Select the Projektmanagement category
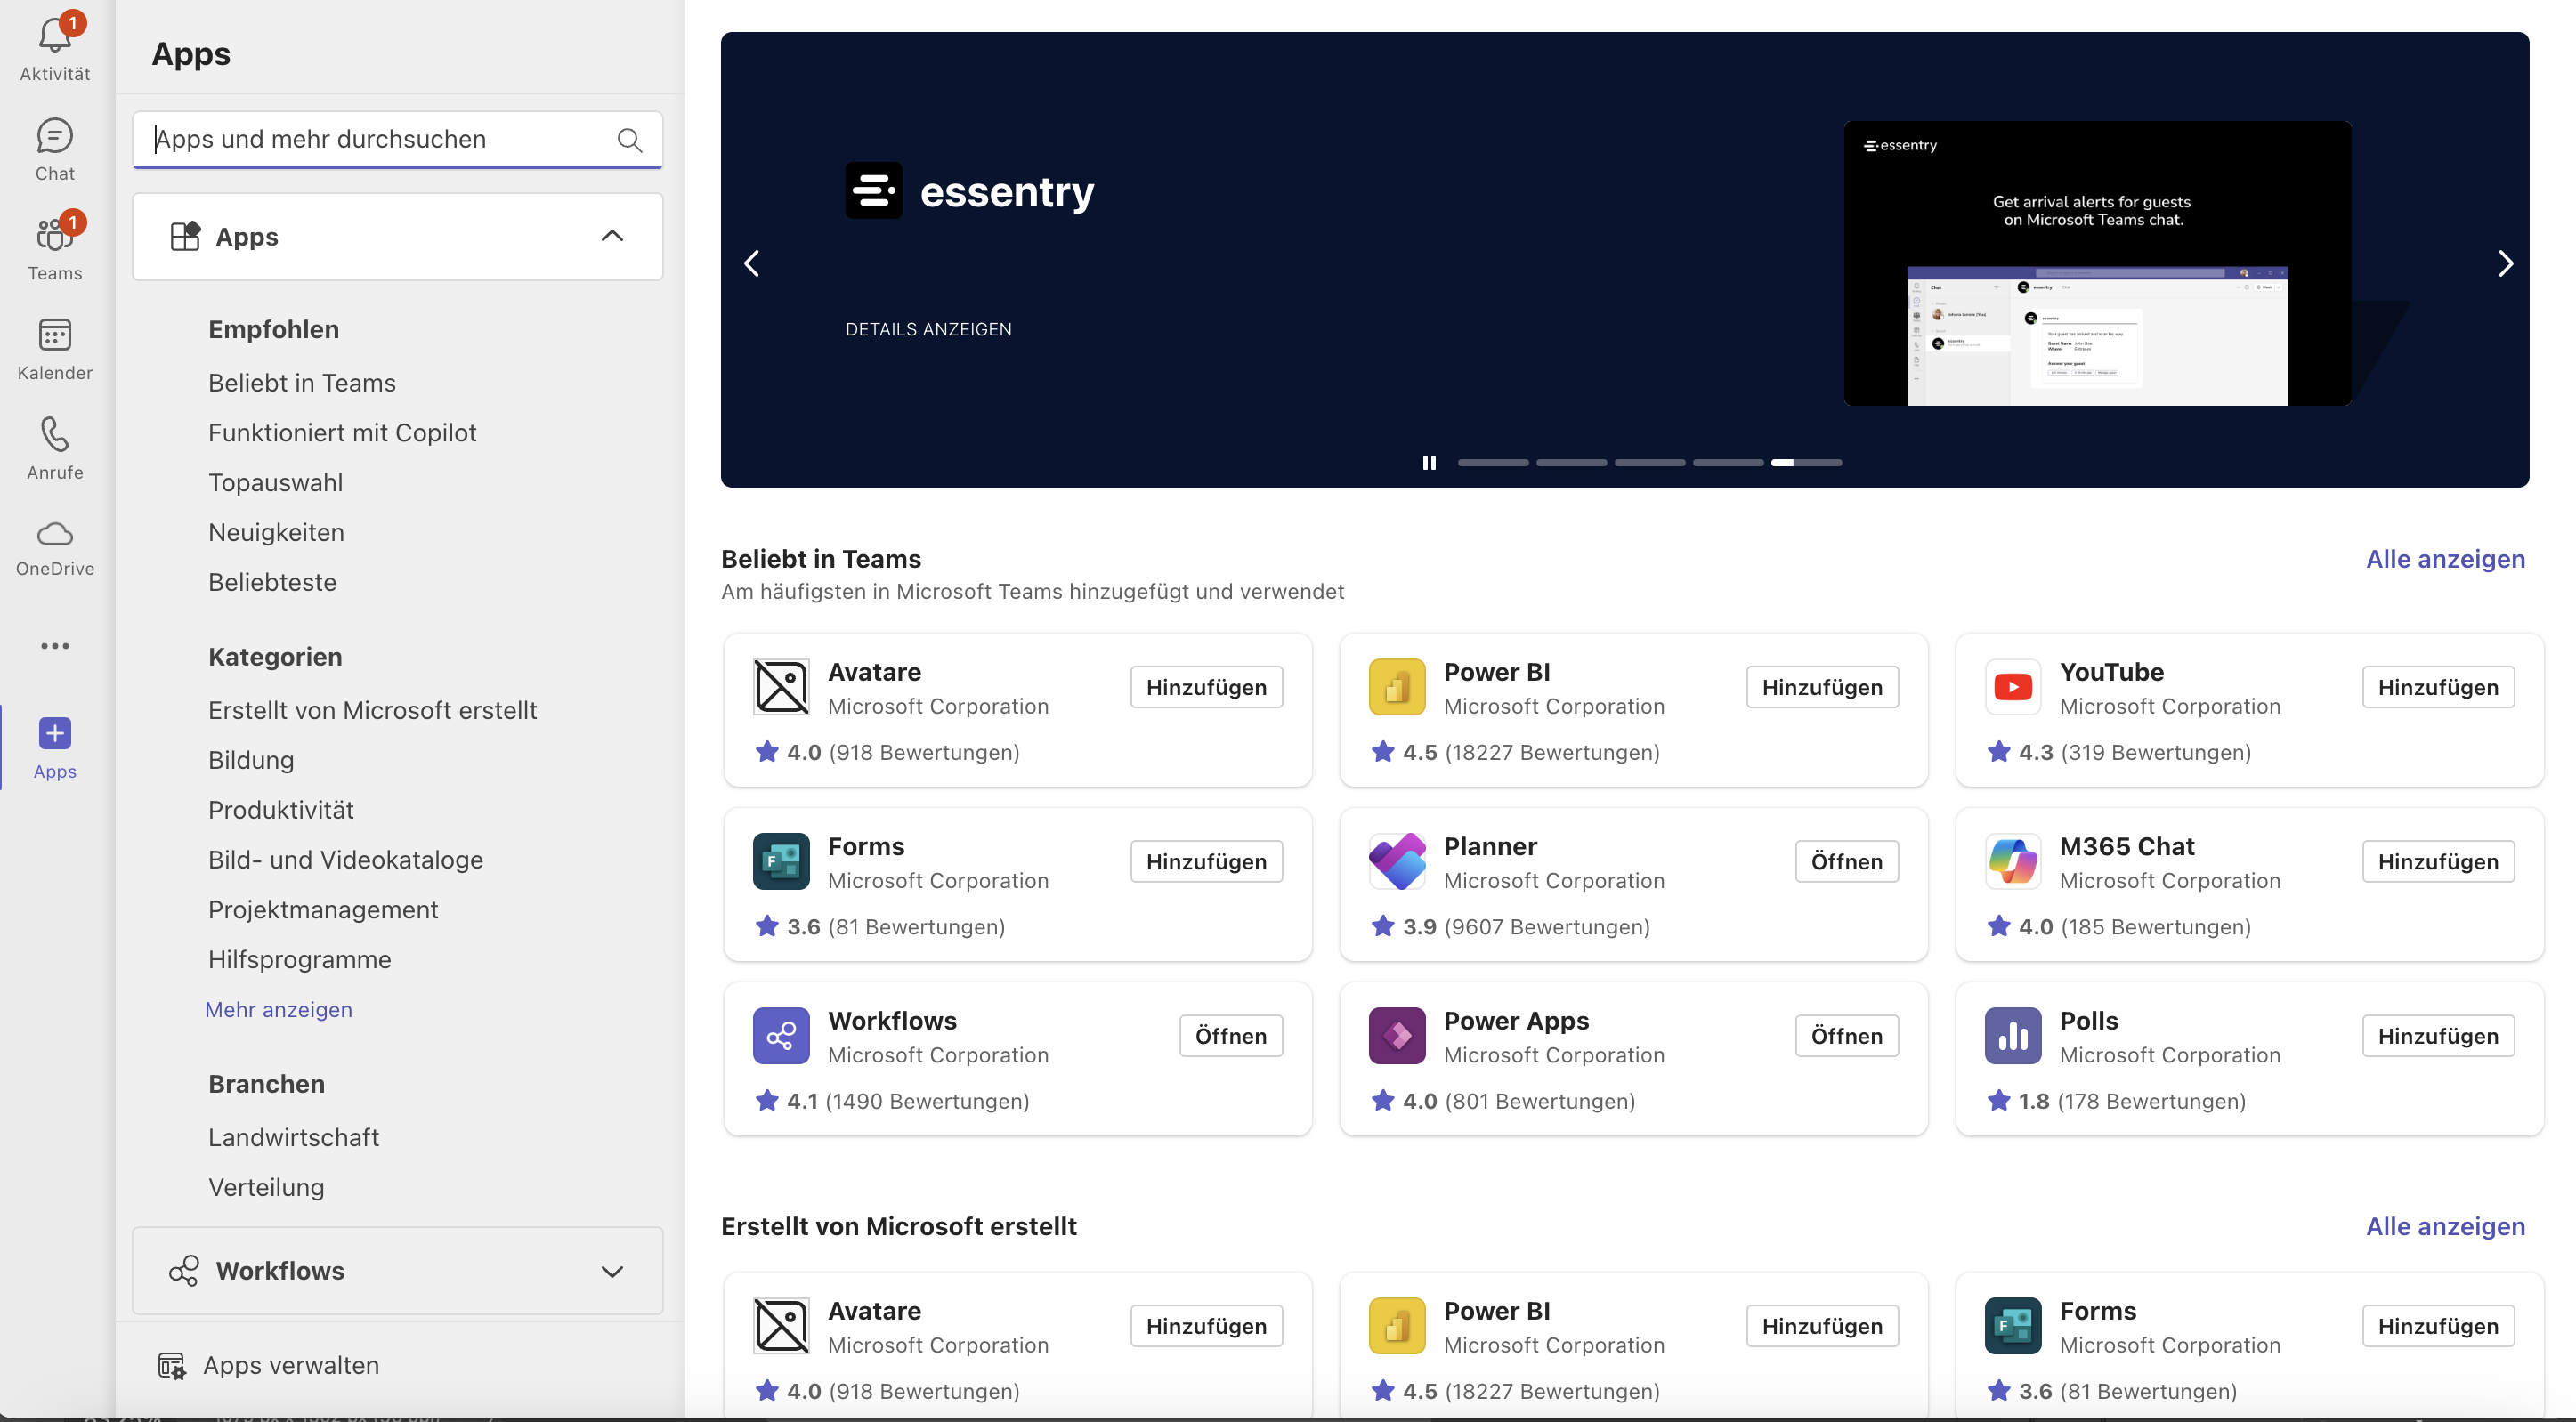 coord(323,910)
